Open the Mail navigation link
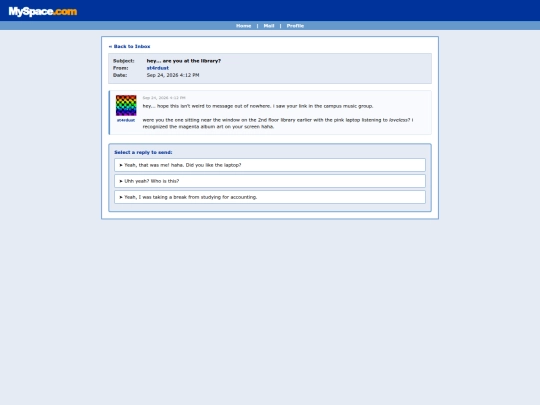The width and height of the screenshot is (540, 405). (269, 26)
